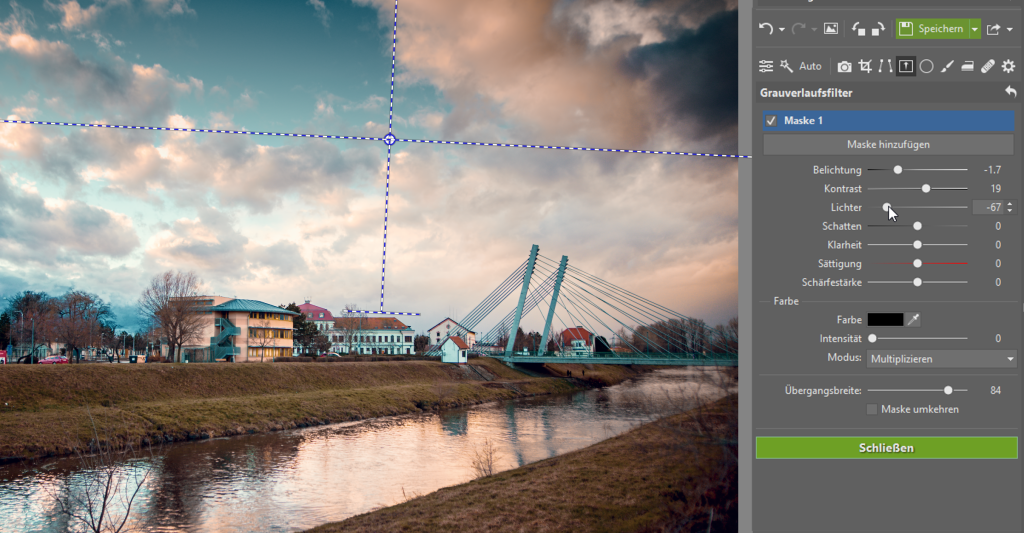
Task: Rotate the image left
Action: 859,30
